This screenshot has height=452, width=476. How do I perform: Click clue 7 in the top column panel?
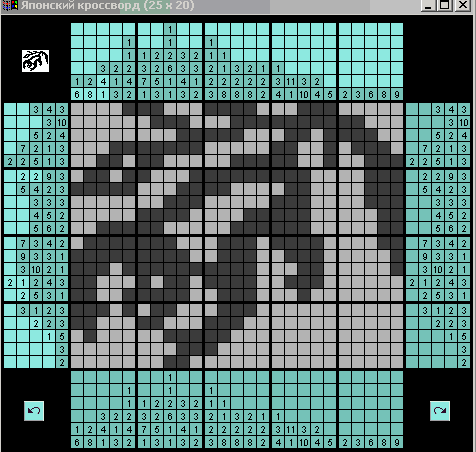tap(144, 82)
